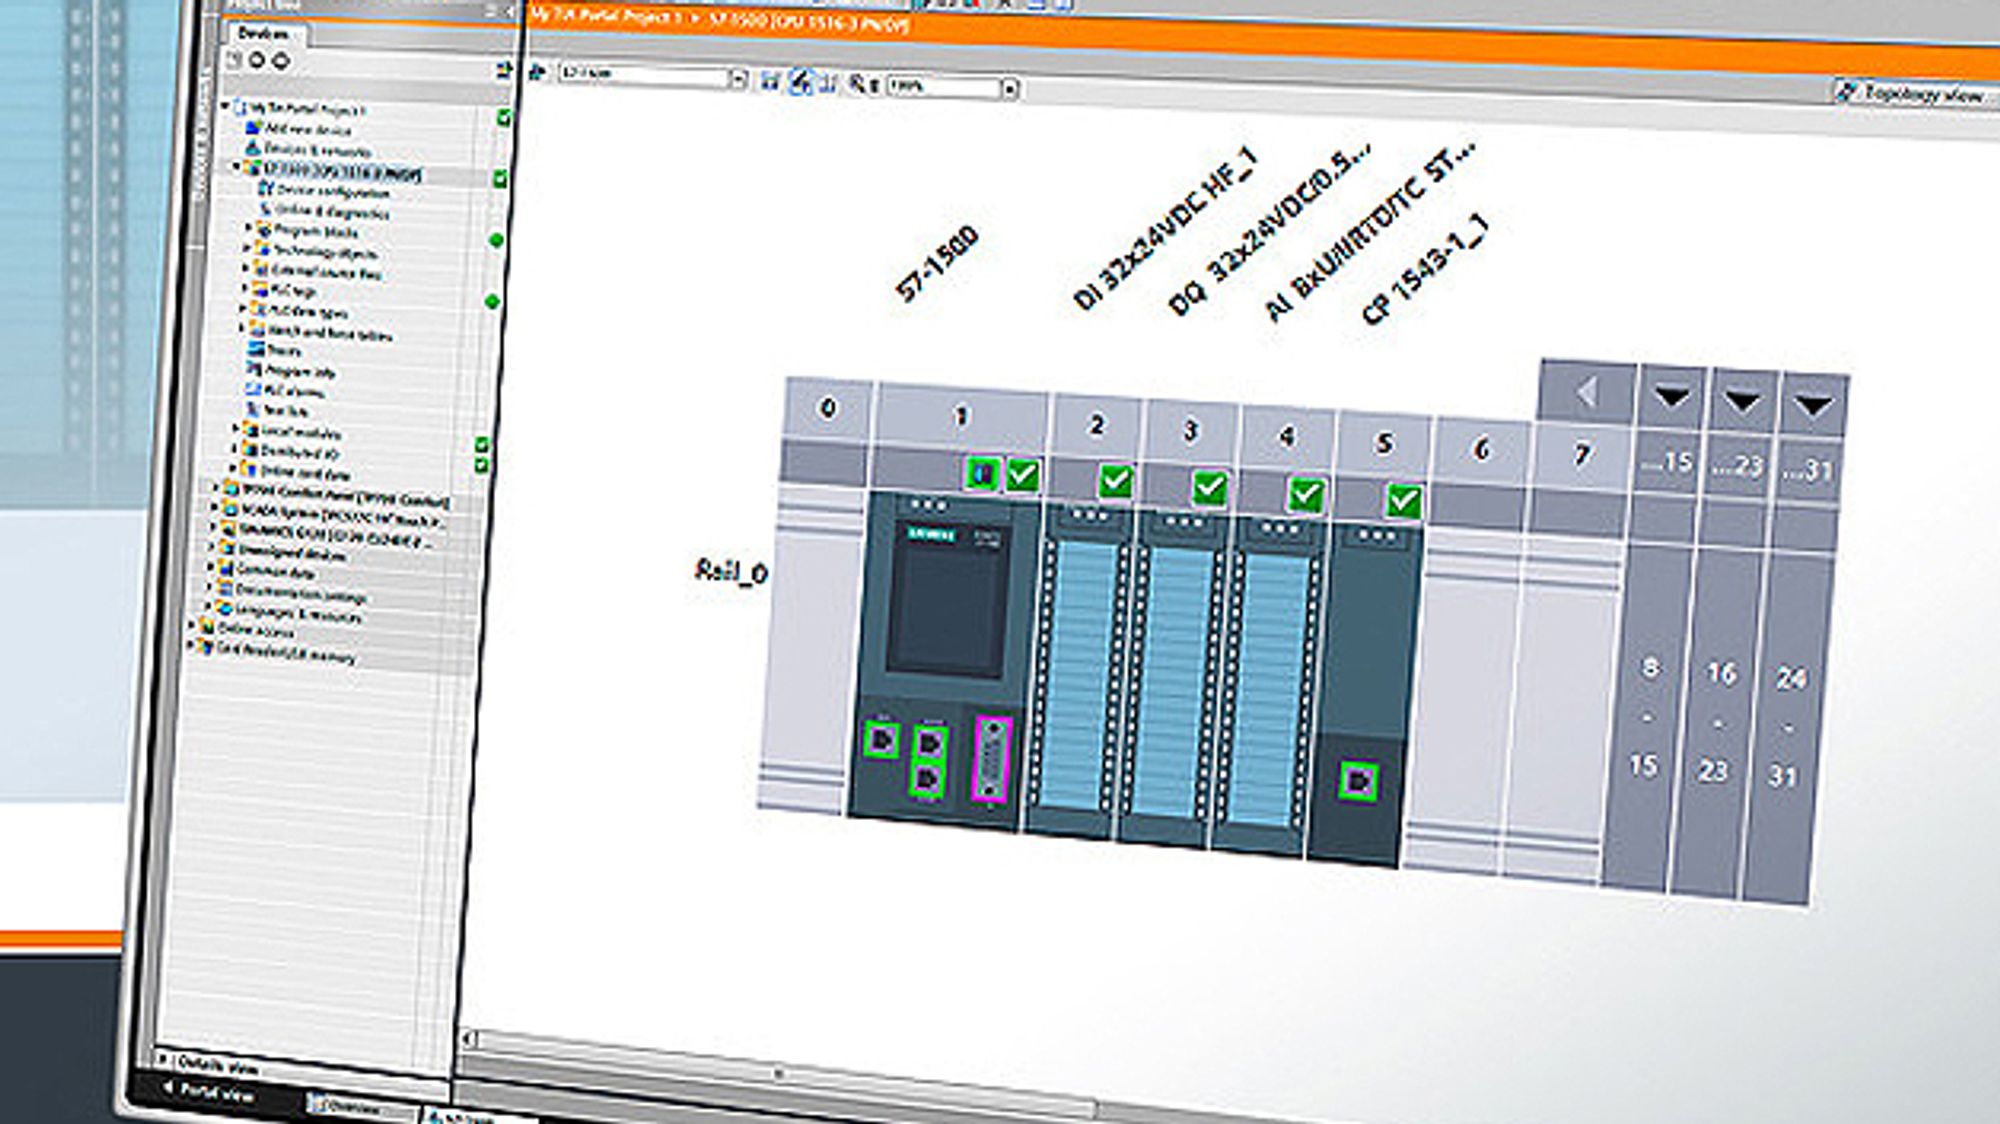Switch to the Devices tab
The height and width of the screenshot is (1124, 2000).
tap(264, 33)
